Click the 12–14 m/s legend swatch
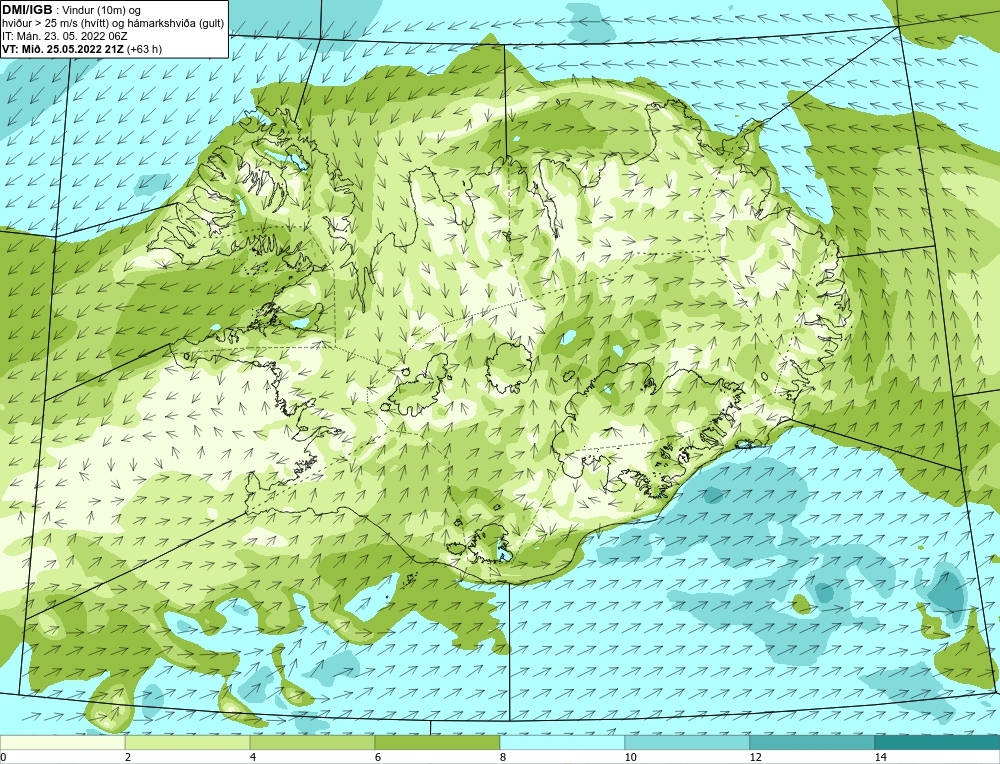 812,742
